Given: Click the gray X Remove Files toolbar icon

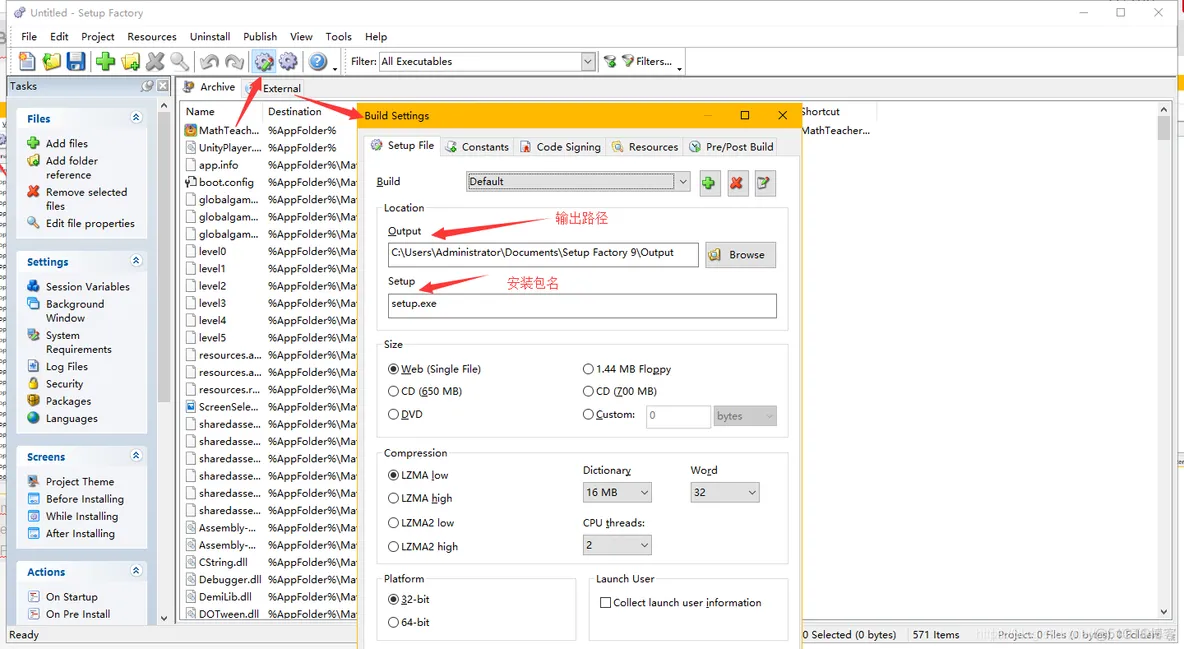Looking at the screenshot, I should pos(156,61).
